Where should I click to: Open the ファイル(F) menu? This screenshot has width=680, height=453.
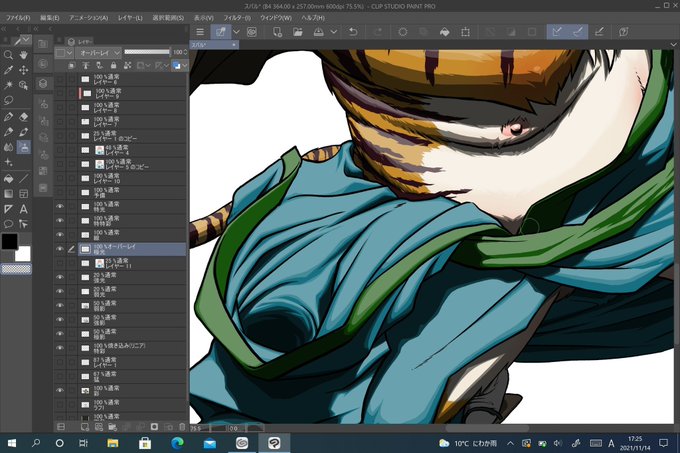tap(18, 18)
